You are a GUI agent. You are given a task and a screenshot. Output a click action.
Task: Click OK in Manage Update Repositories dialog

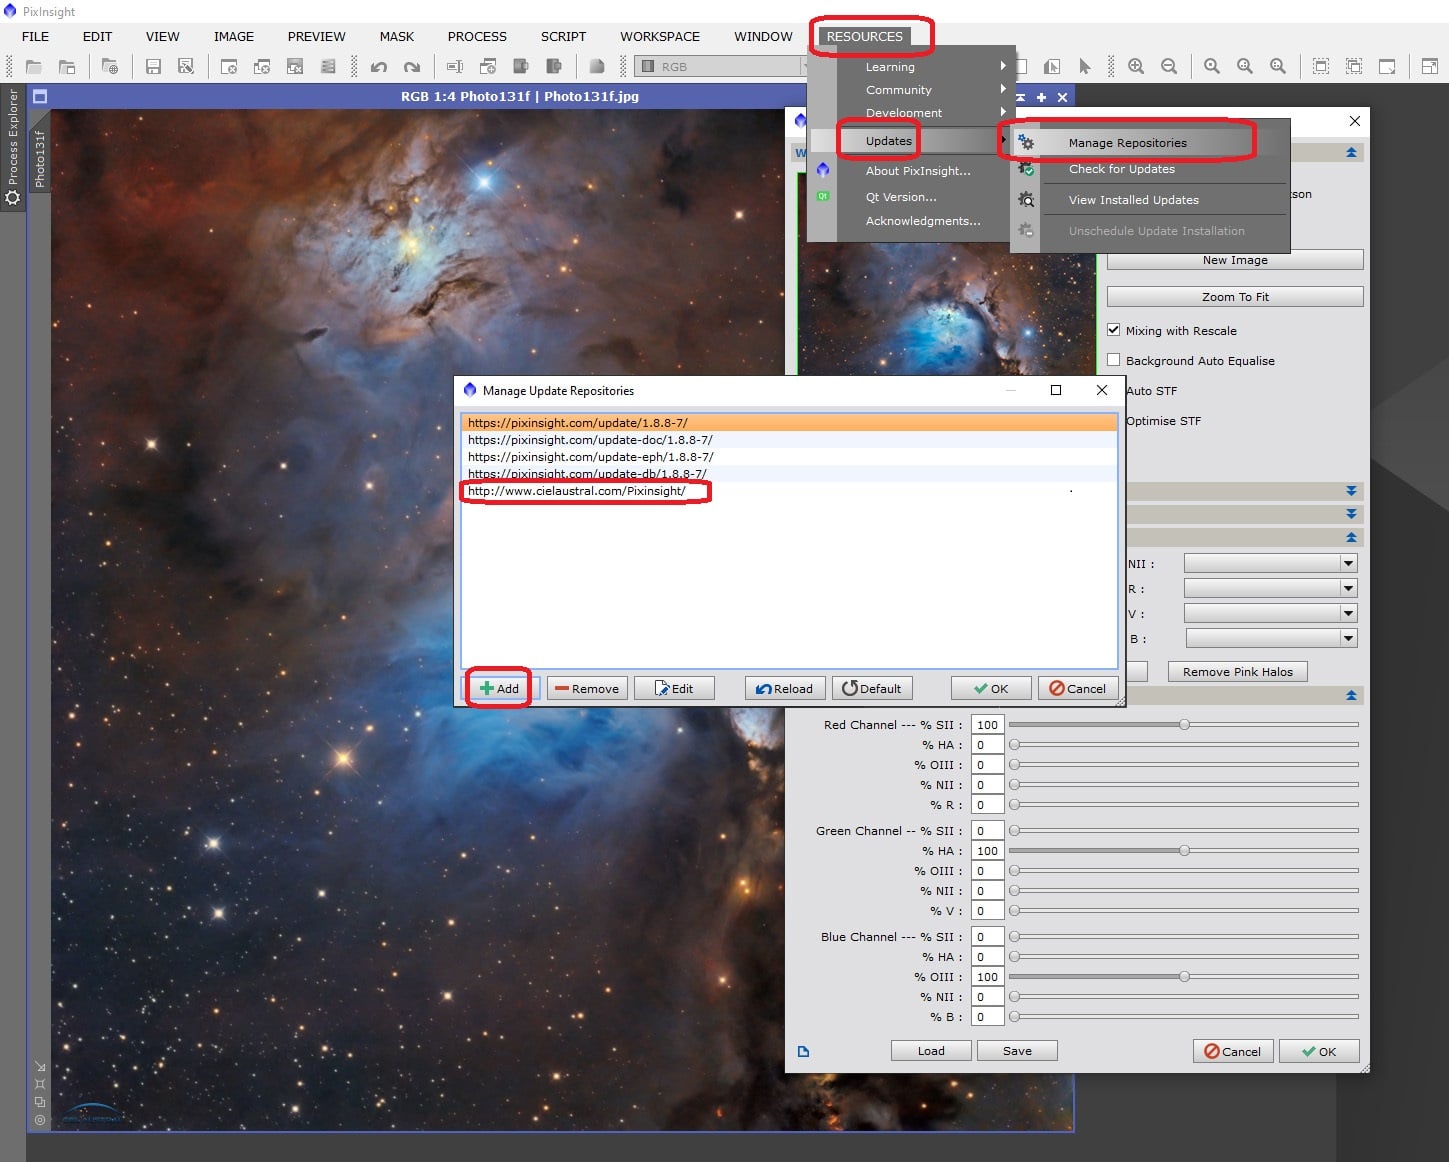click(x=991, y=688)
